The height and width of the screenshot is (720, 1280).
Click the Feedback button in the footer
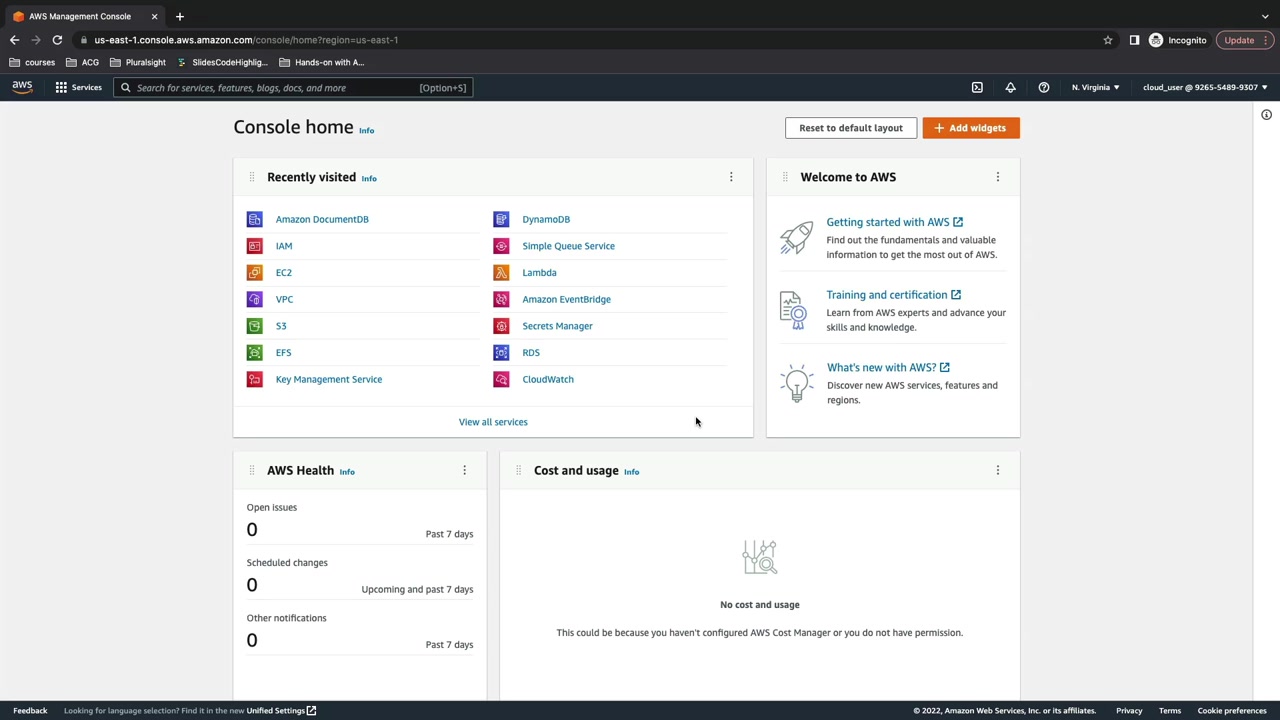pos(30,711)
